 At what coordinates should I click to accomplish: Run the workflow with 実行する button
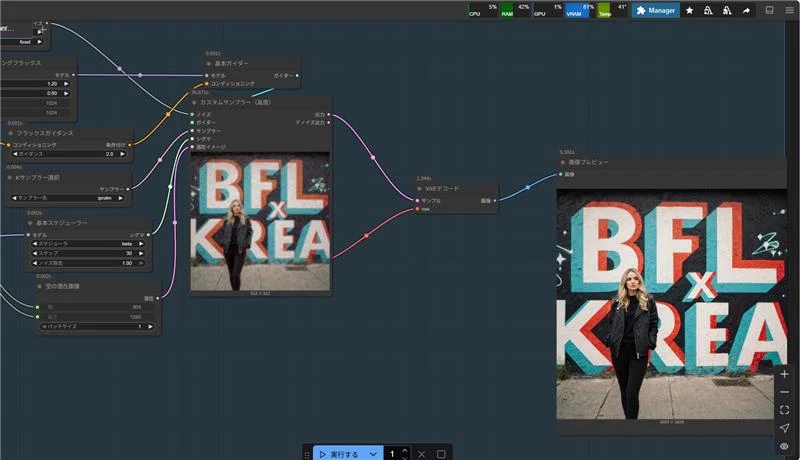[x=339, y=454]
